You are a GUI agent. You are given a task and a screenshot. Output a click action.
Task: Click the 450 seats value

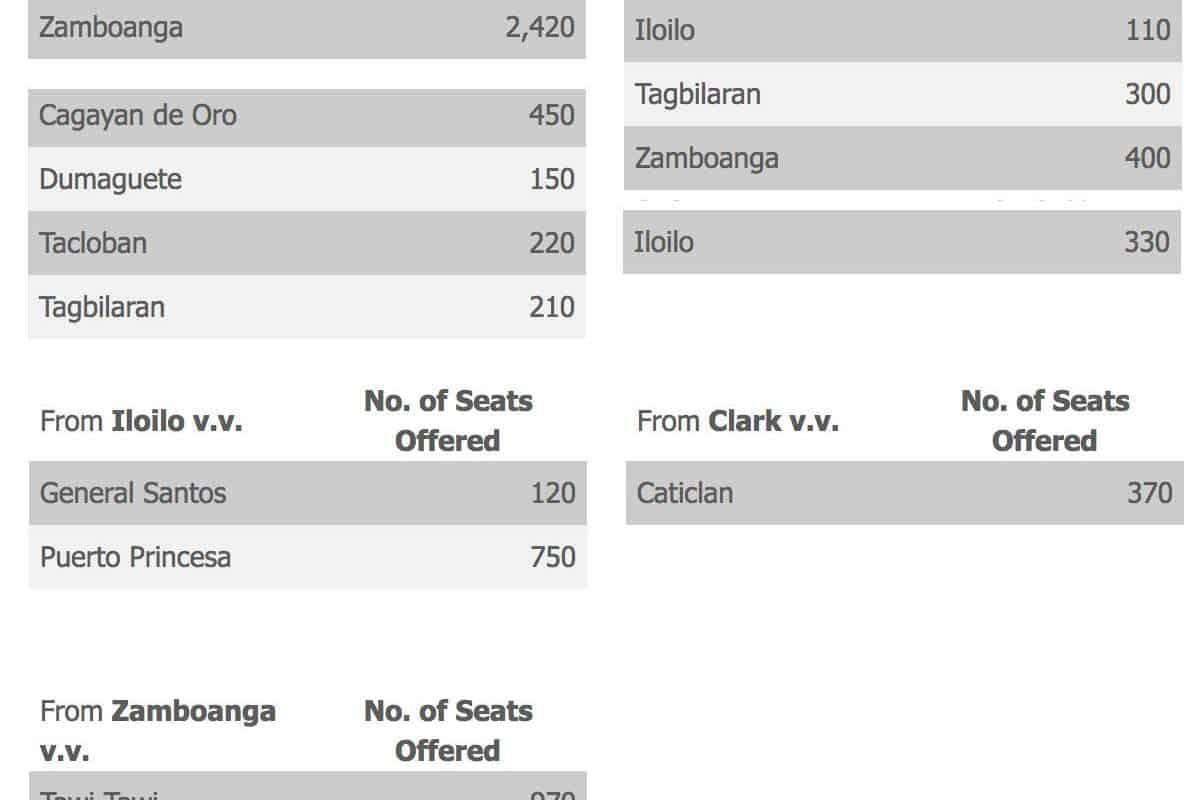(552, 116)
